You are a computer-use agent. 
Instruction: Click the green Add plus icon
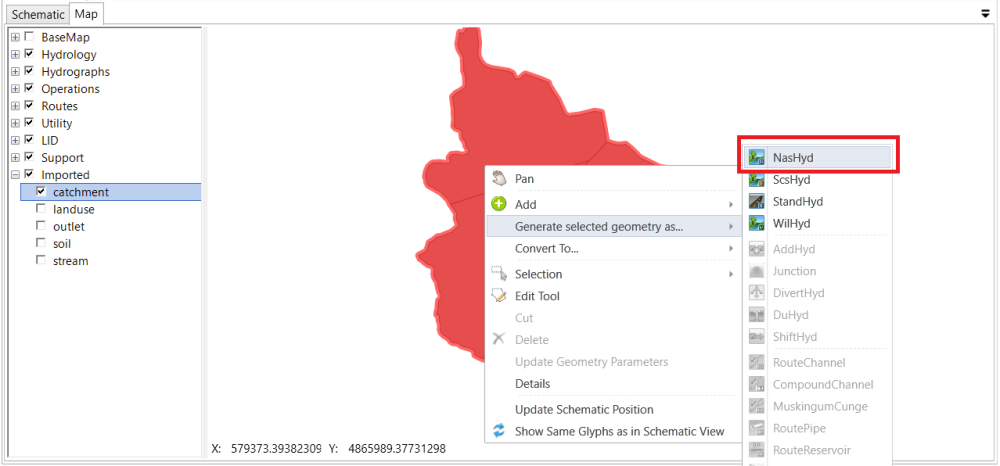coord(499,204)
